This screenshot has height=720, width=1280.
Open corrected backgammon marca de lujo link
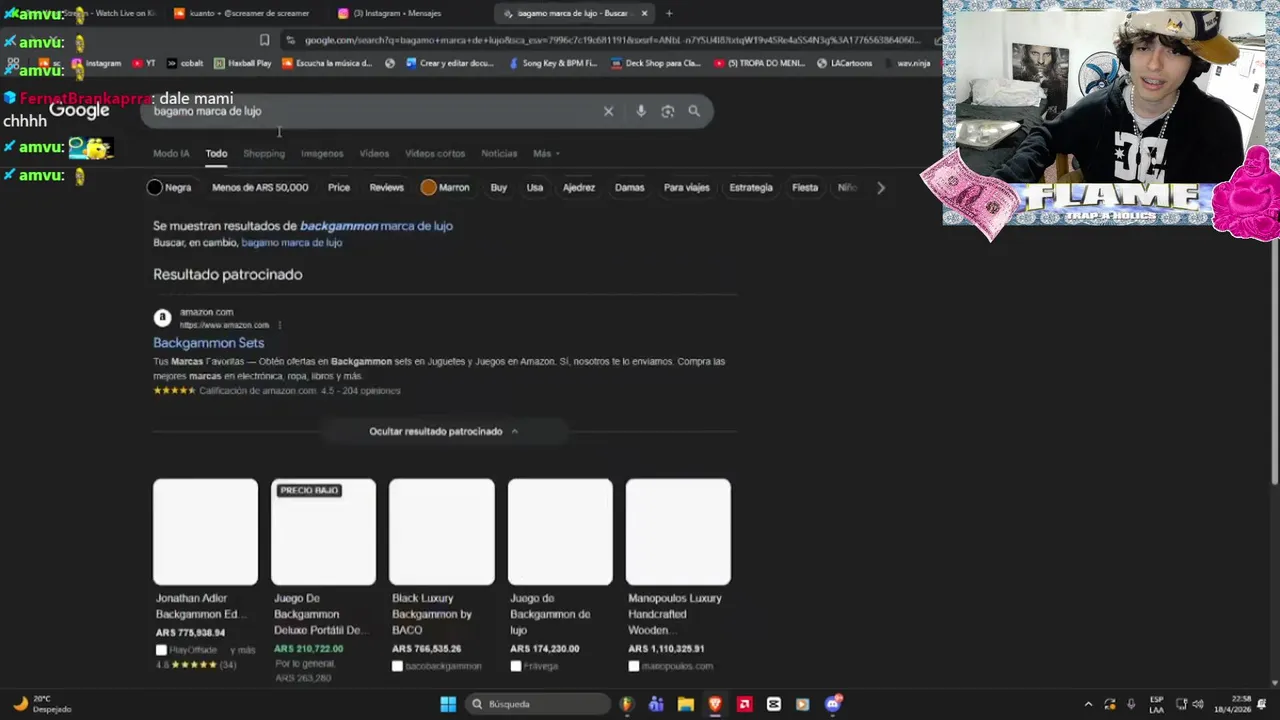tap(376, 226)
